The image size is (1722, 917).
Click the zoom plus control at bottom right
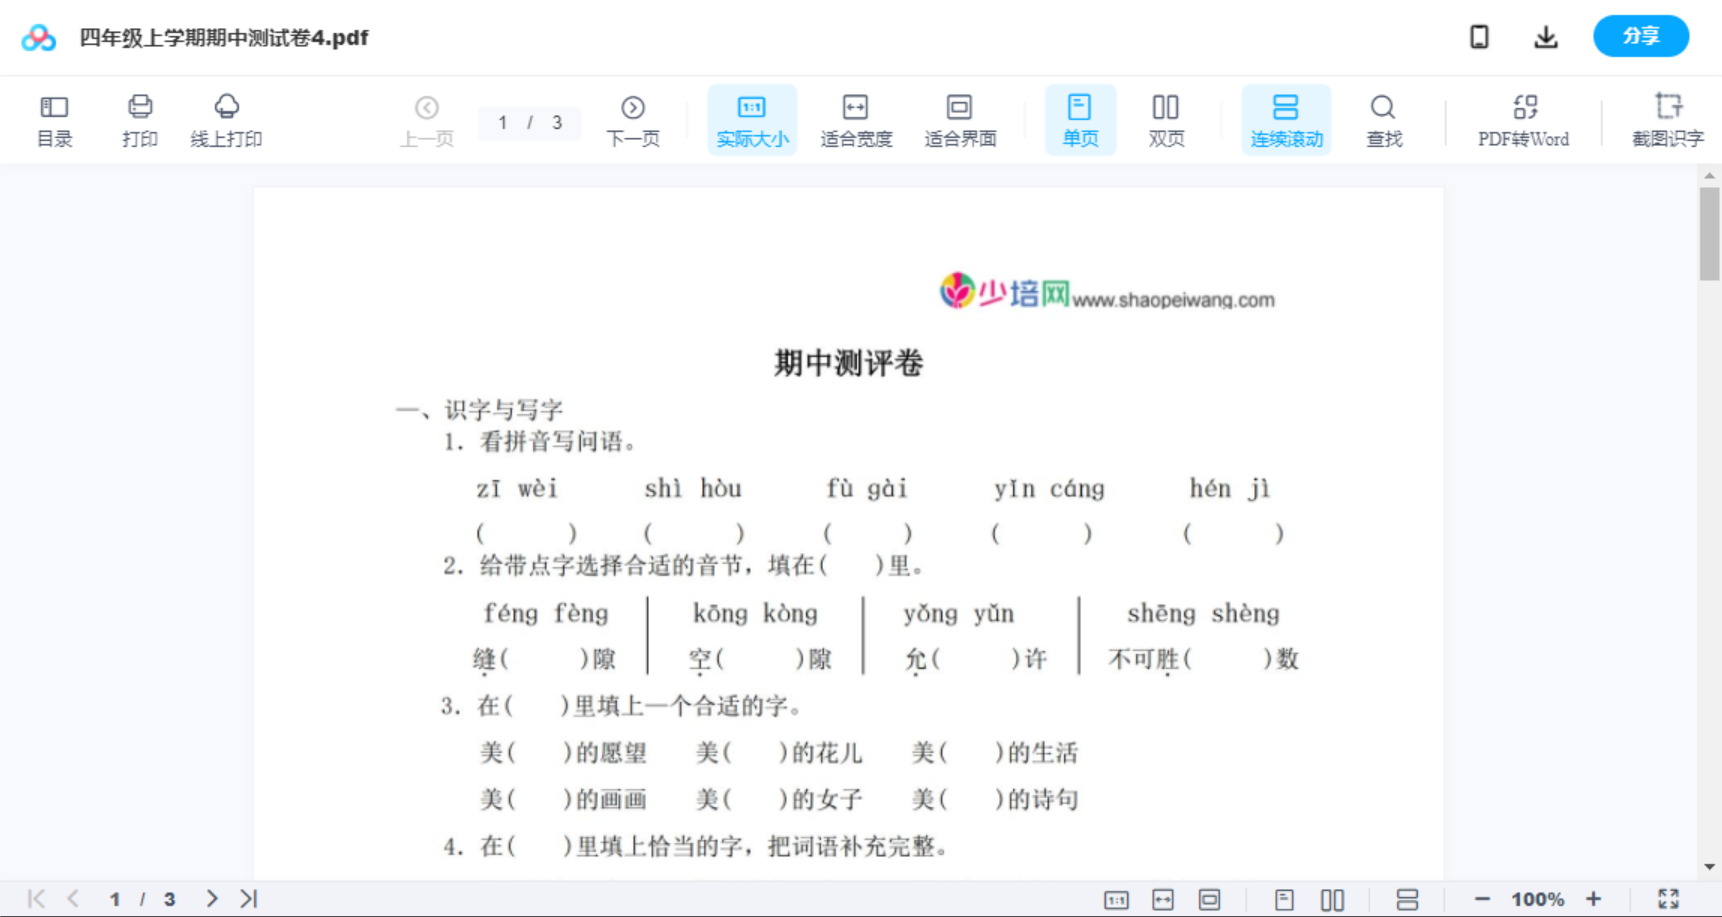1594,898
